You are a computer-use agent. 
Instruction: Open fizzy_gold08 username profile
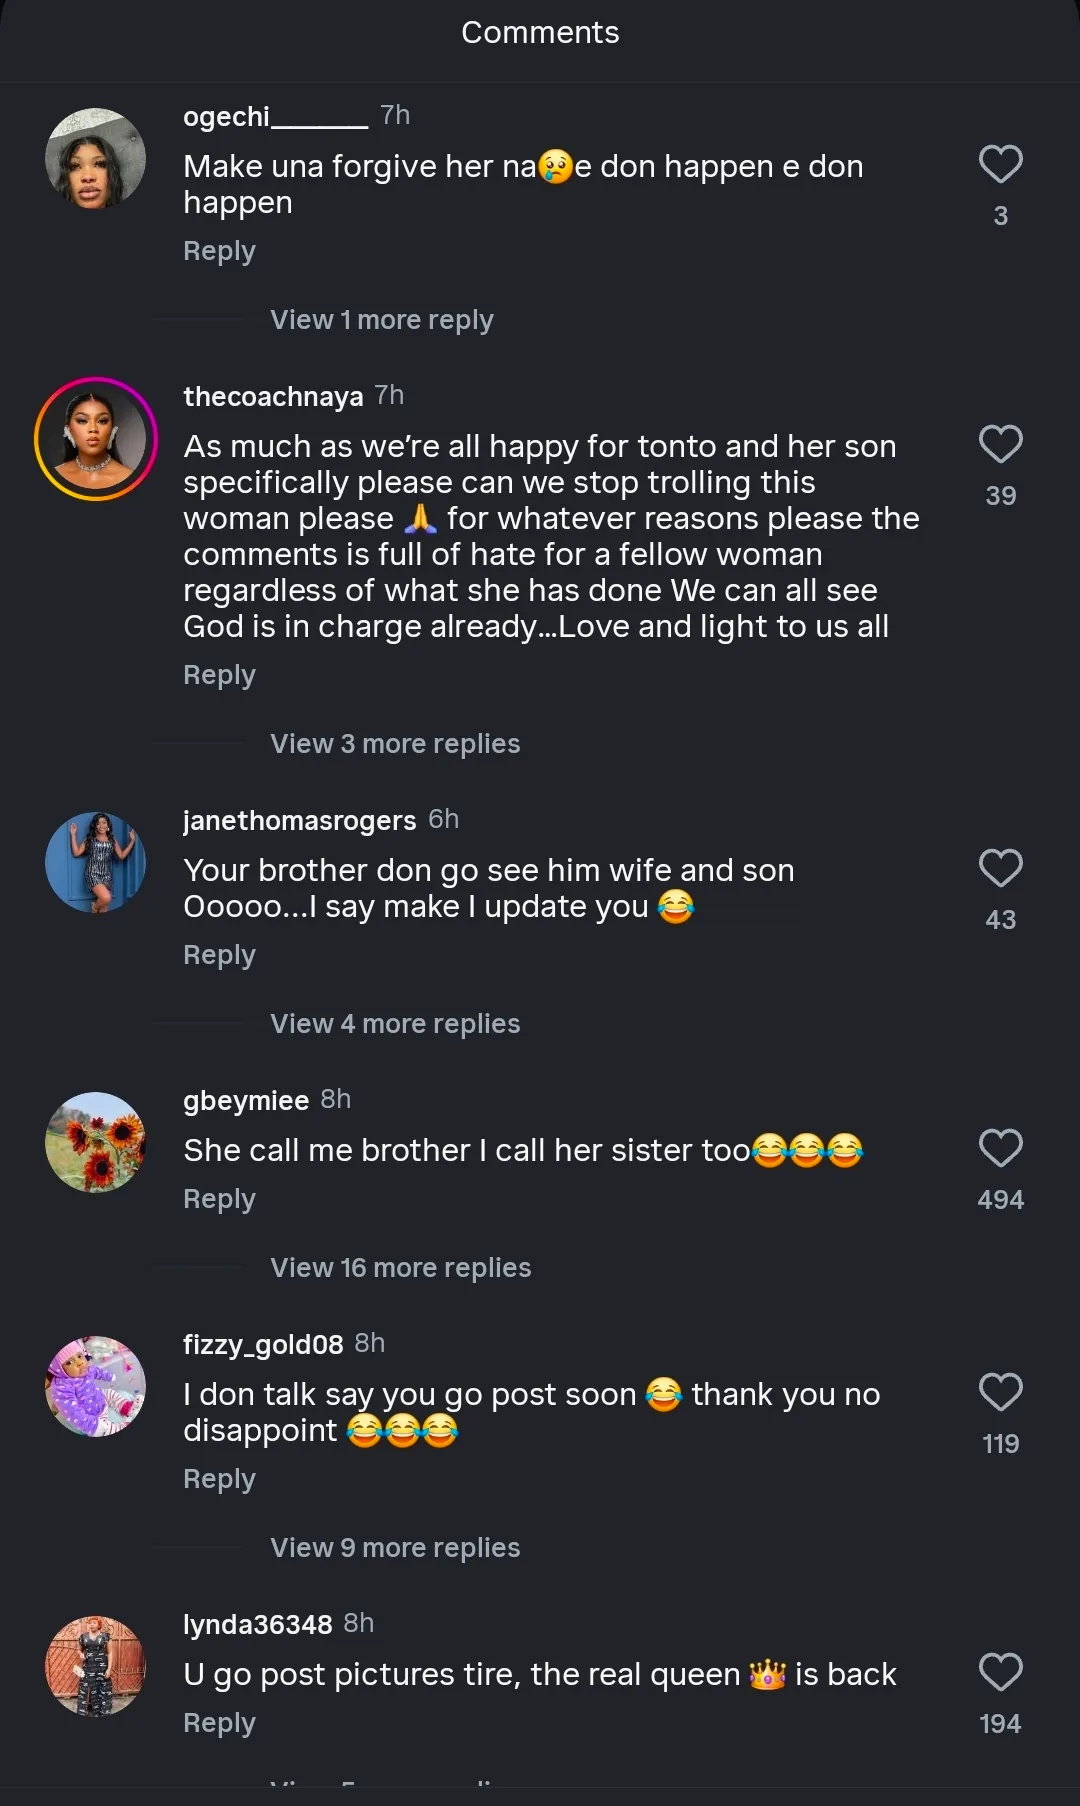(263, 1345)
